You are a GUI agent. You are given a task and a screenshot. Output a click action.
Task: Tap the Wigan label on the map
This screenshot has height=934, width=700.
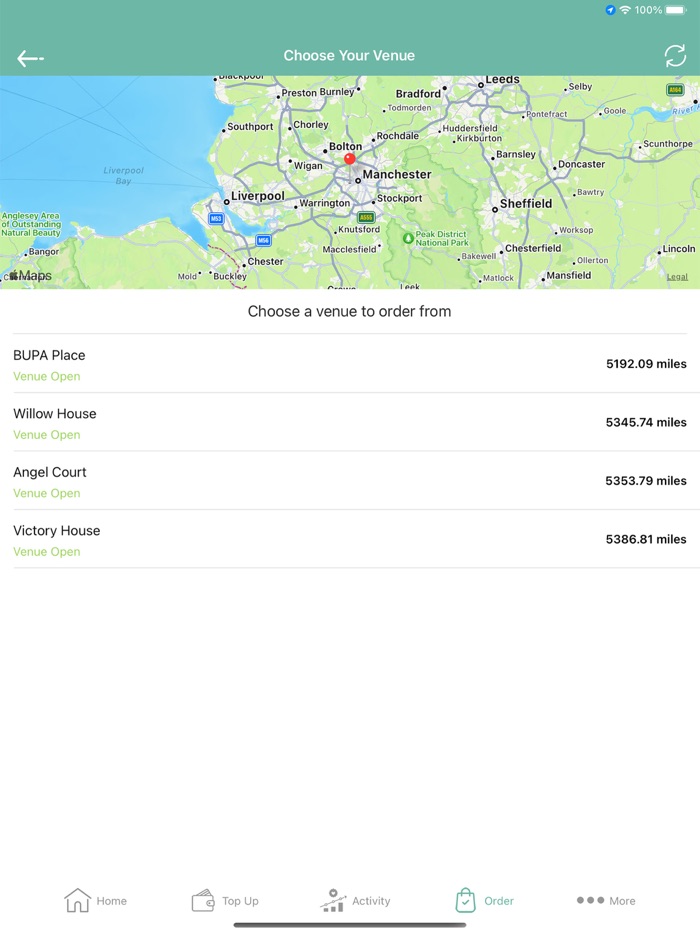(x=308, y=166)
